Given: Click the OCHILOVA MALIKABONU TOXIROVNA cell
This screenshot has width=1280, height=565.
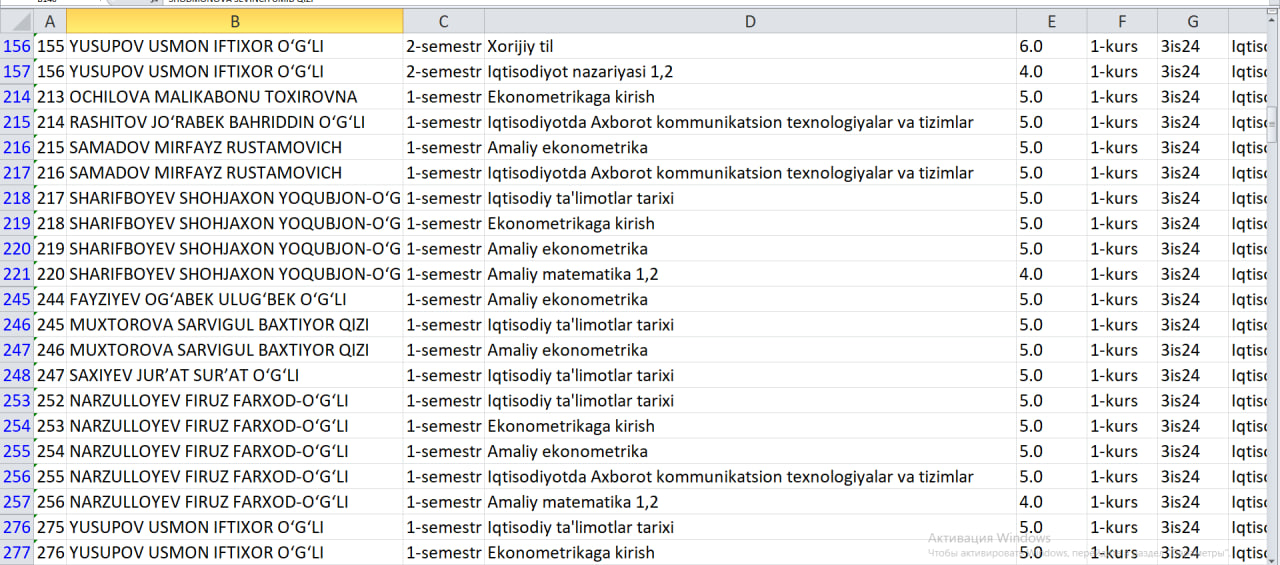Looking at the screenshot, I should click(235, 97).
